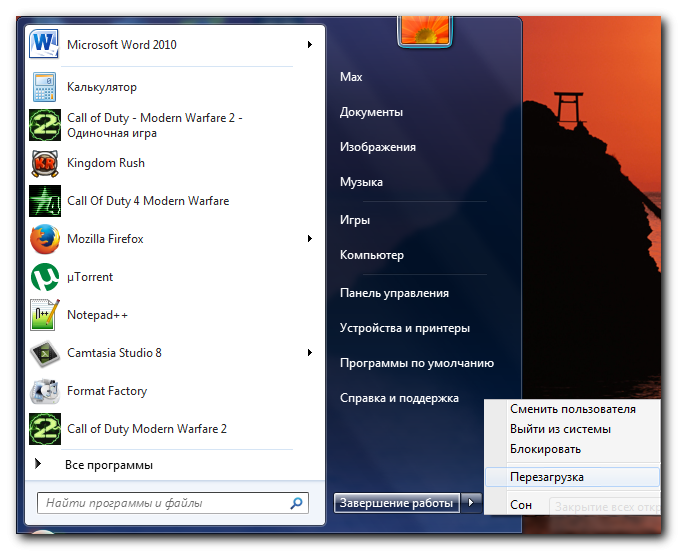Select the Сон sleep option
Viewport: 678px width, 551px height.
(521, 505)
